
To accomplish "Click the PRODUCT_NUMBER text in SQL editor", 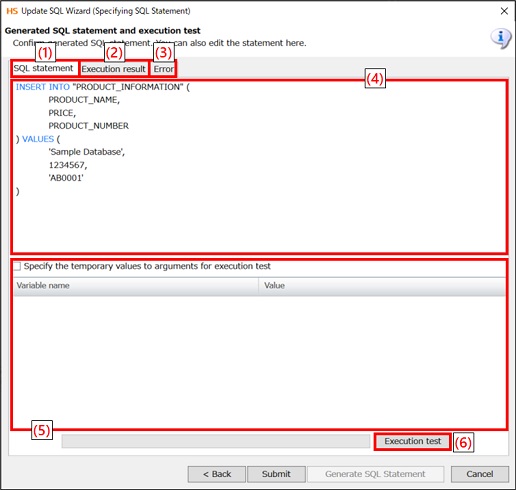I will click(88, 126).
